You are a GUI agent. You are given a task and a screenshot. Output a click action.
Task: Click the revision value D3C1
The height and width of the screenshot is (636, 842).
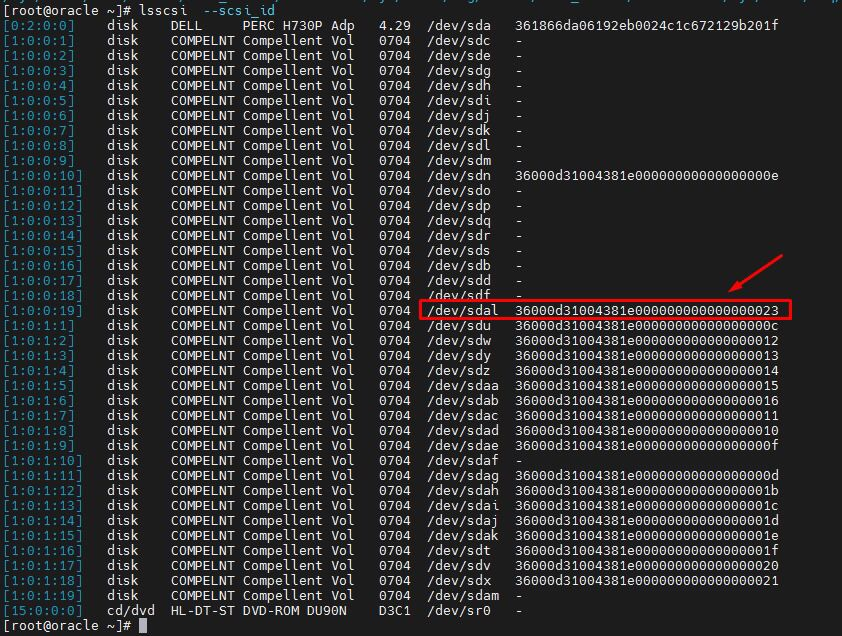pyautogui.click(x=395, y=611)
